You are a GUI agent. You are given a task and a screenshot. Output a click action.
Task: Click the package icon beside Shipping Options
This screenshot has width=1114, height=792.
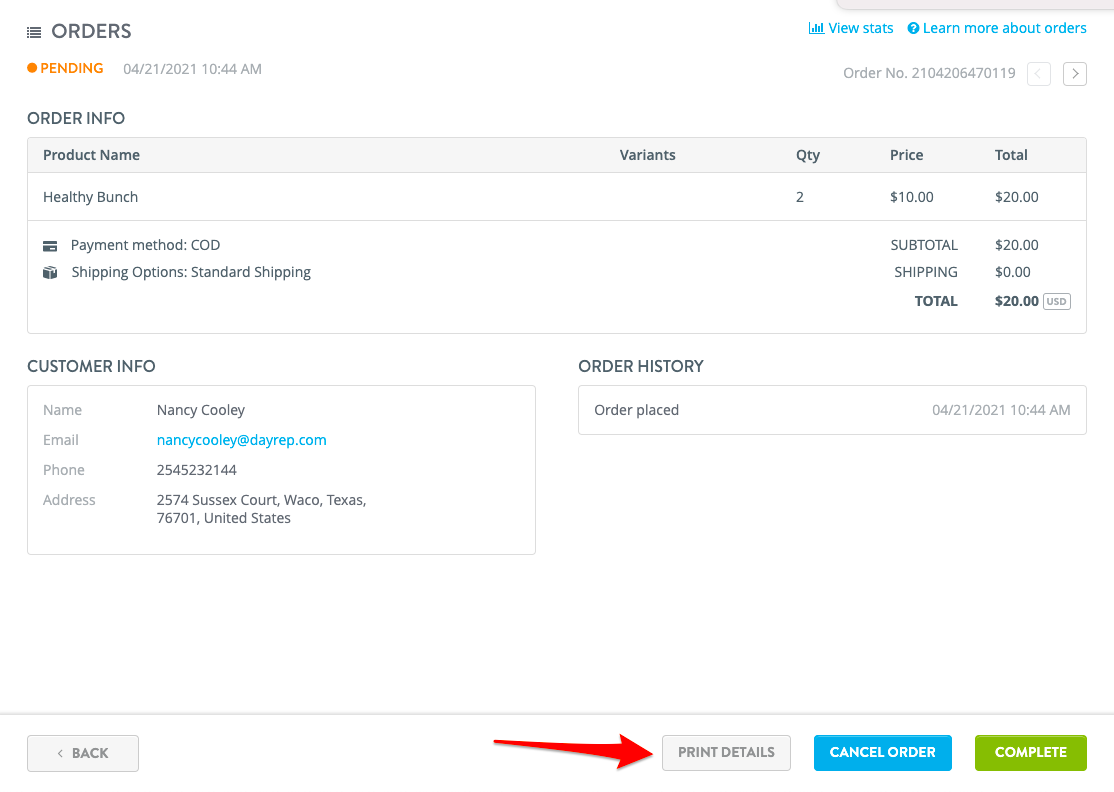pyautogui.click(x=50, y=271)
